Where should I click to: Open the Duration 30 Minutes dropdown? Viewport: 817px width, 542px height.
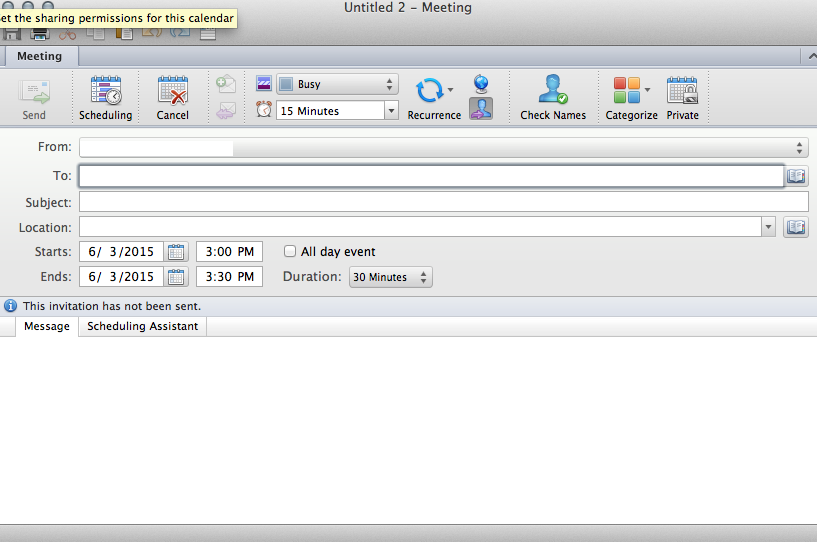(x=391, y=277)
